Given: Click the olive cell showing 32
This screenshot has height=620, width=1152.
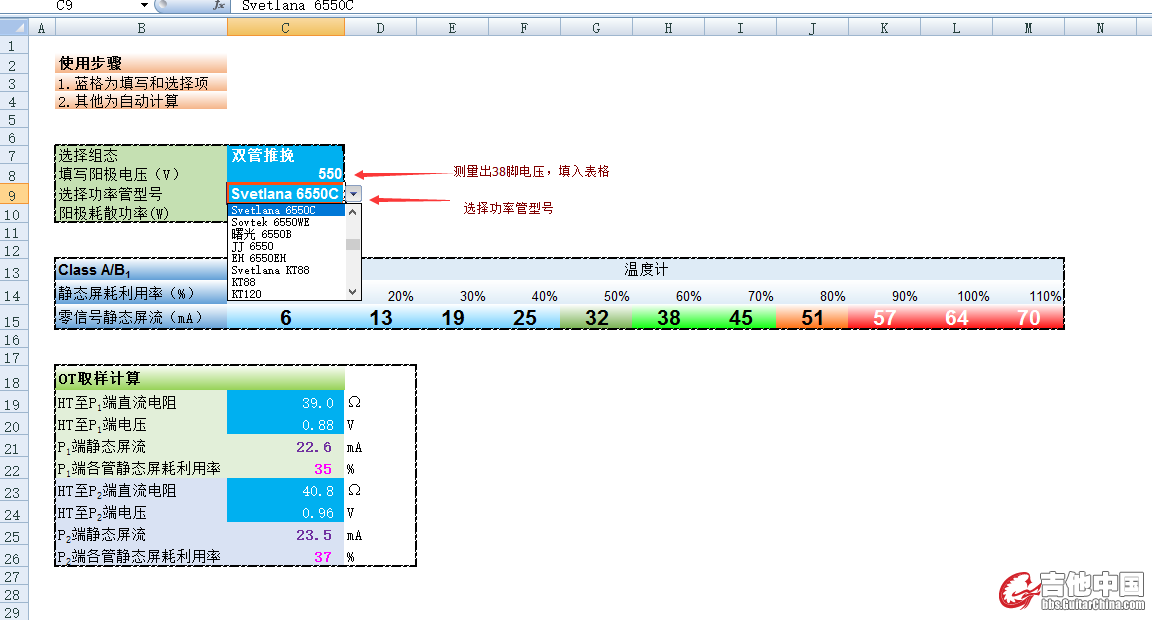Looking at the screenshot, I should coord(596,317).
